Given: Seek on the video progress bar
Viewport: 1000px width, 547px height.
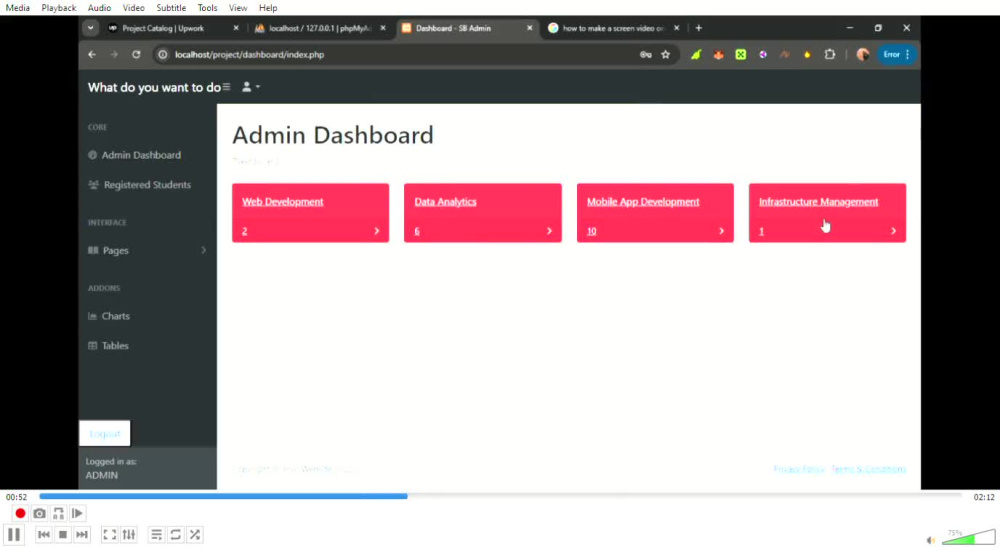Looking at the screenshot, I should tap(500, 496).
